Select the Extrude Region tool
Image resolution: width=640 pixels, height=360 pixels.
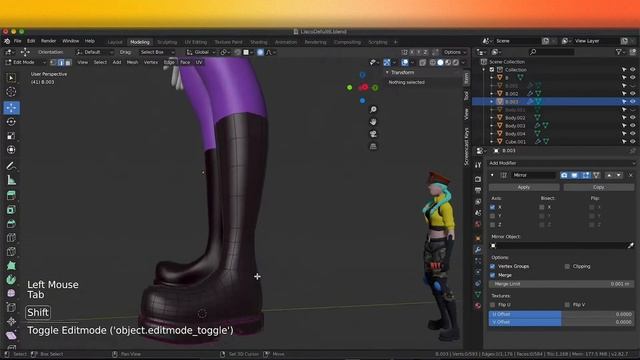[x=11, y=196]
